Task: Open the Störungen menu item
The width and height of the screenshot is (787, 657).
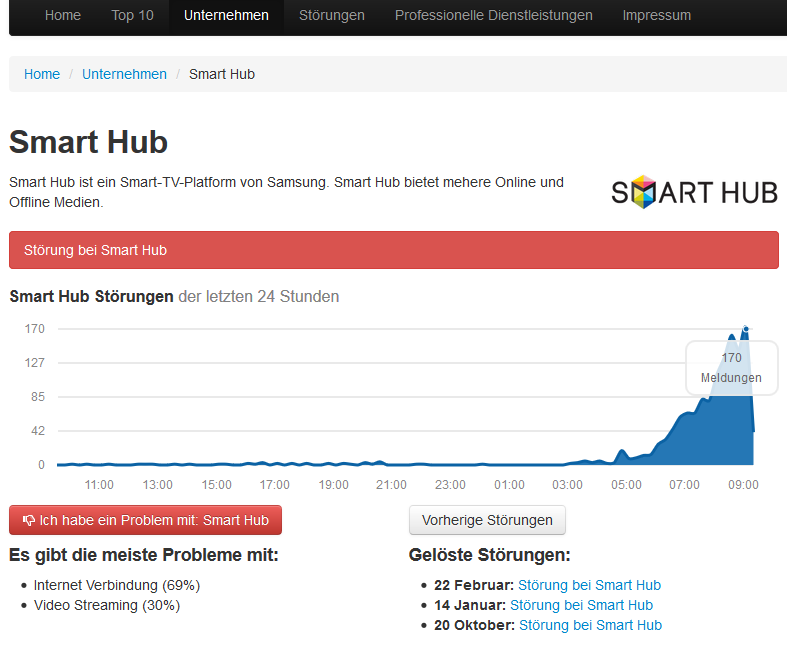Action: coord(332,16)
